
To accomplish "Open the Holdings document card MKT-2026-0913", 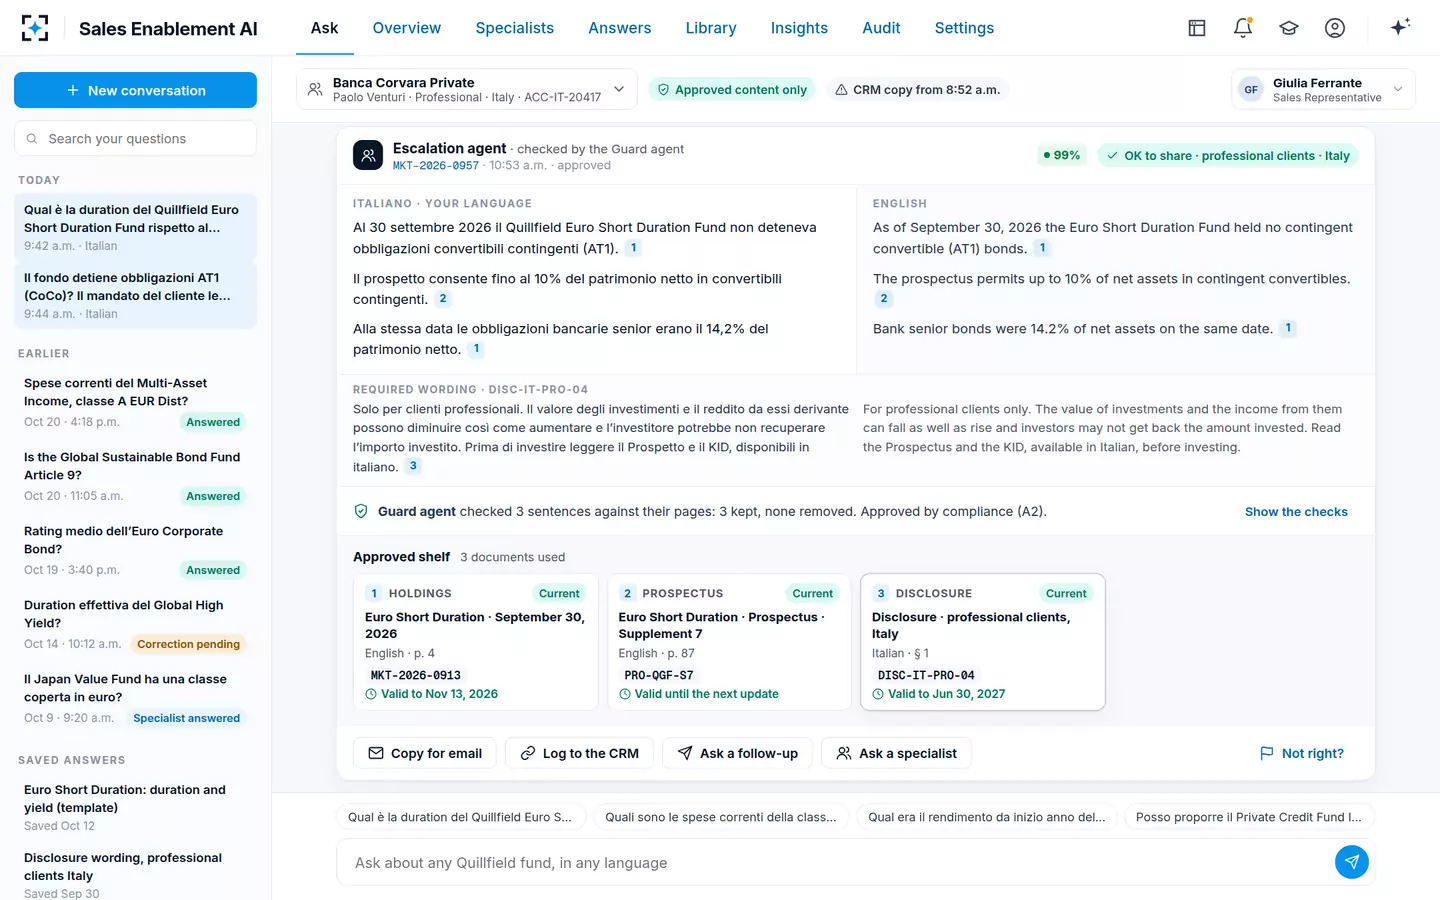I will click(x=476, y=641).
